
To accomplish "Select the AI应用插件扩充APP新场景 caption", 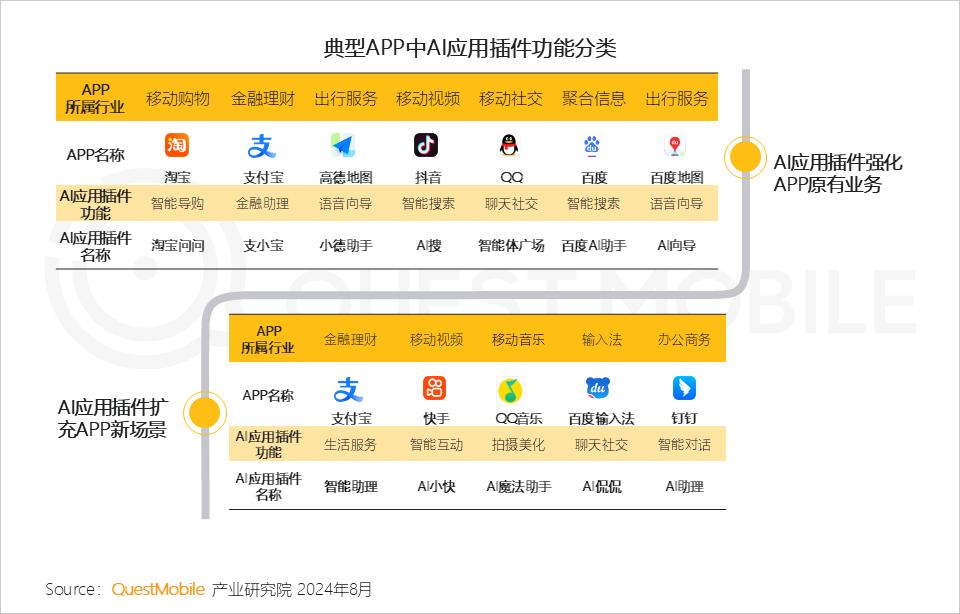I will coord(113,418).
